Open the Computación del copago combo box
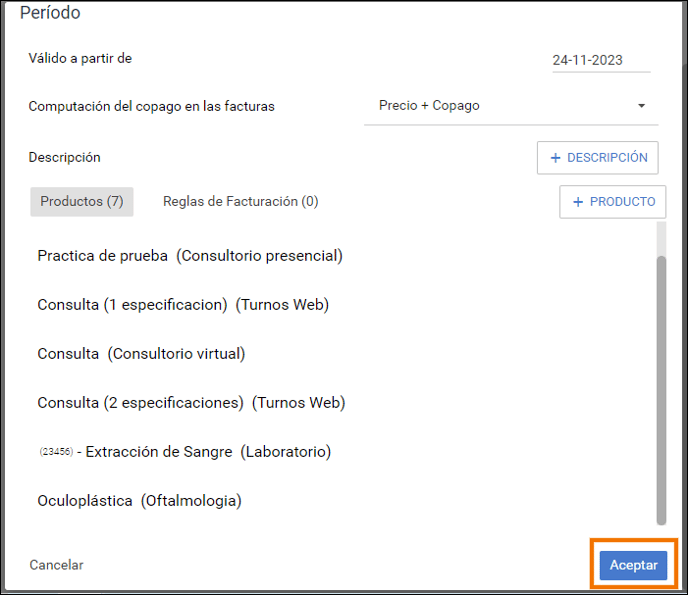The width and height of the screenshot is (688, 595). click(x=511, y=107)
